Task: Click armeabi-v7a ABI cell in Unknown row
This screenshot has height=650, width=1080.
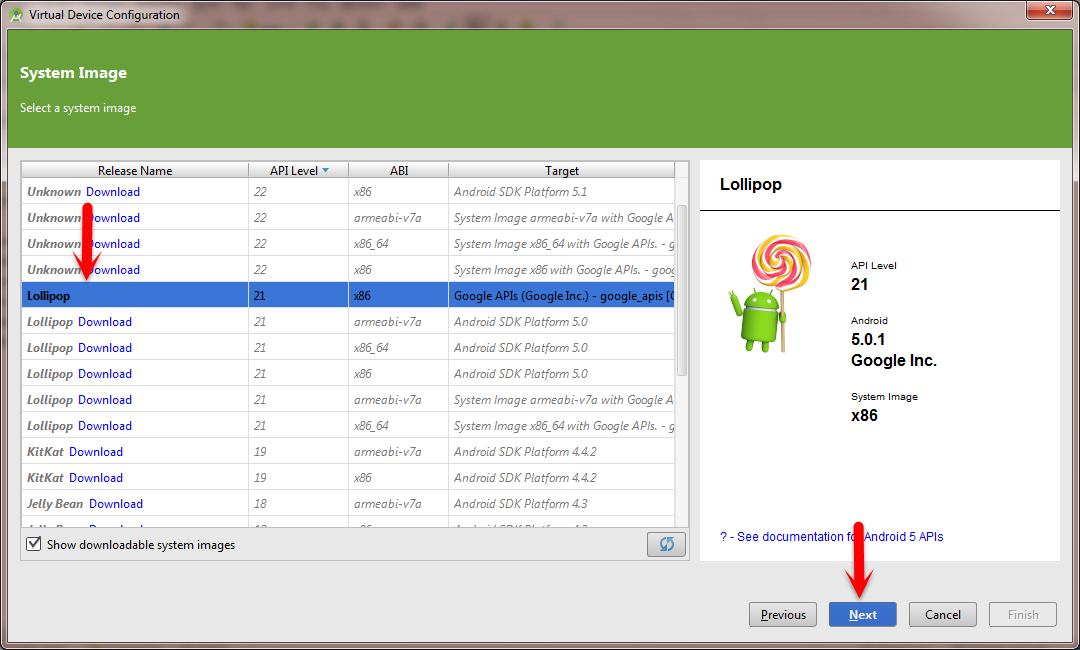Action: coord(398,218)
